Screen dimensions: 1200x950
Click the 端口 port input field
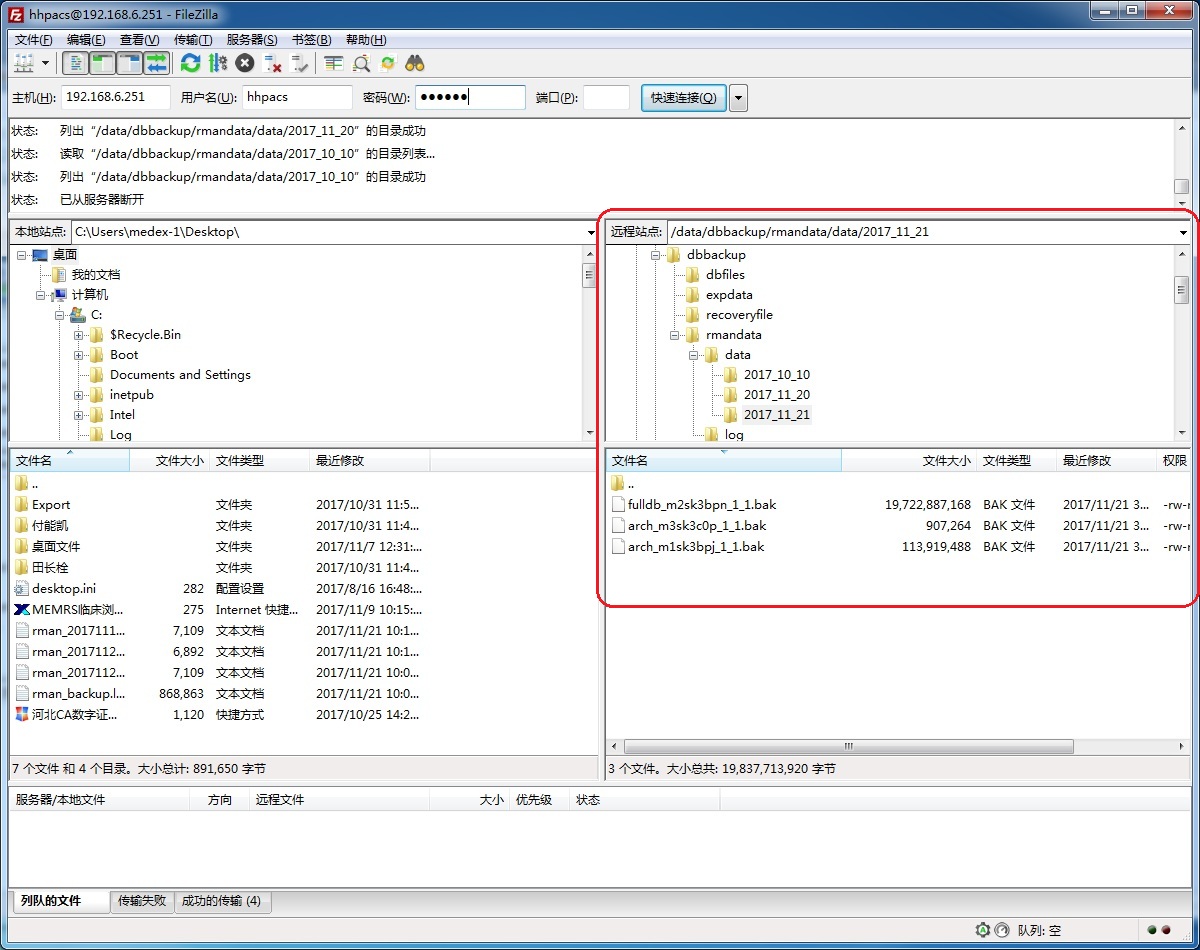(x=606, y=97)
